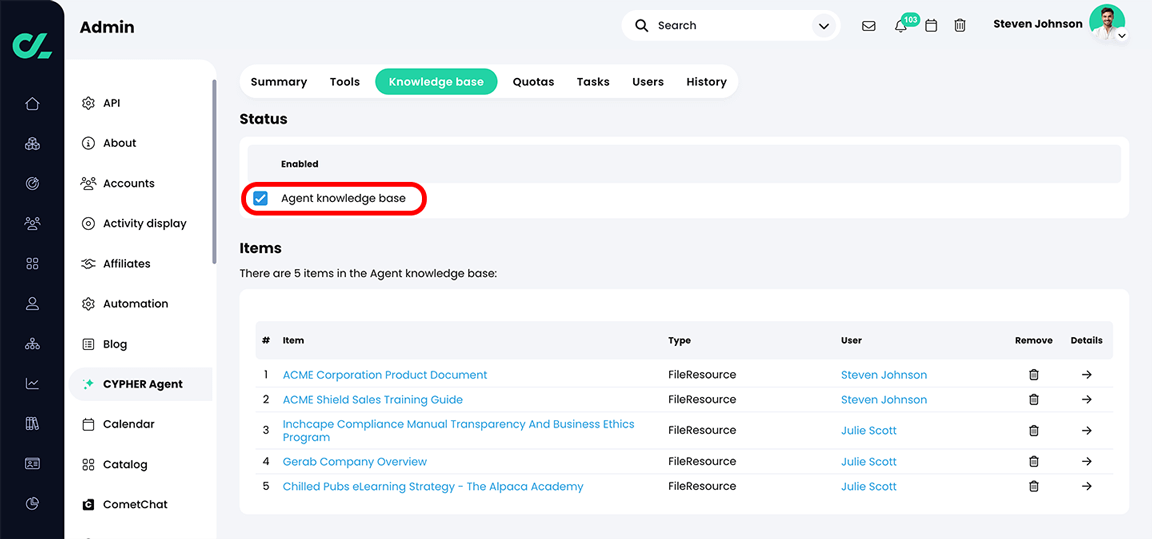1152x539 pixels.
Task: Remove ACME Corporation Product Document item
Action: click(1034, 375)
